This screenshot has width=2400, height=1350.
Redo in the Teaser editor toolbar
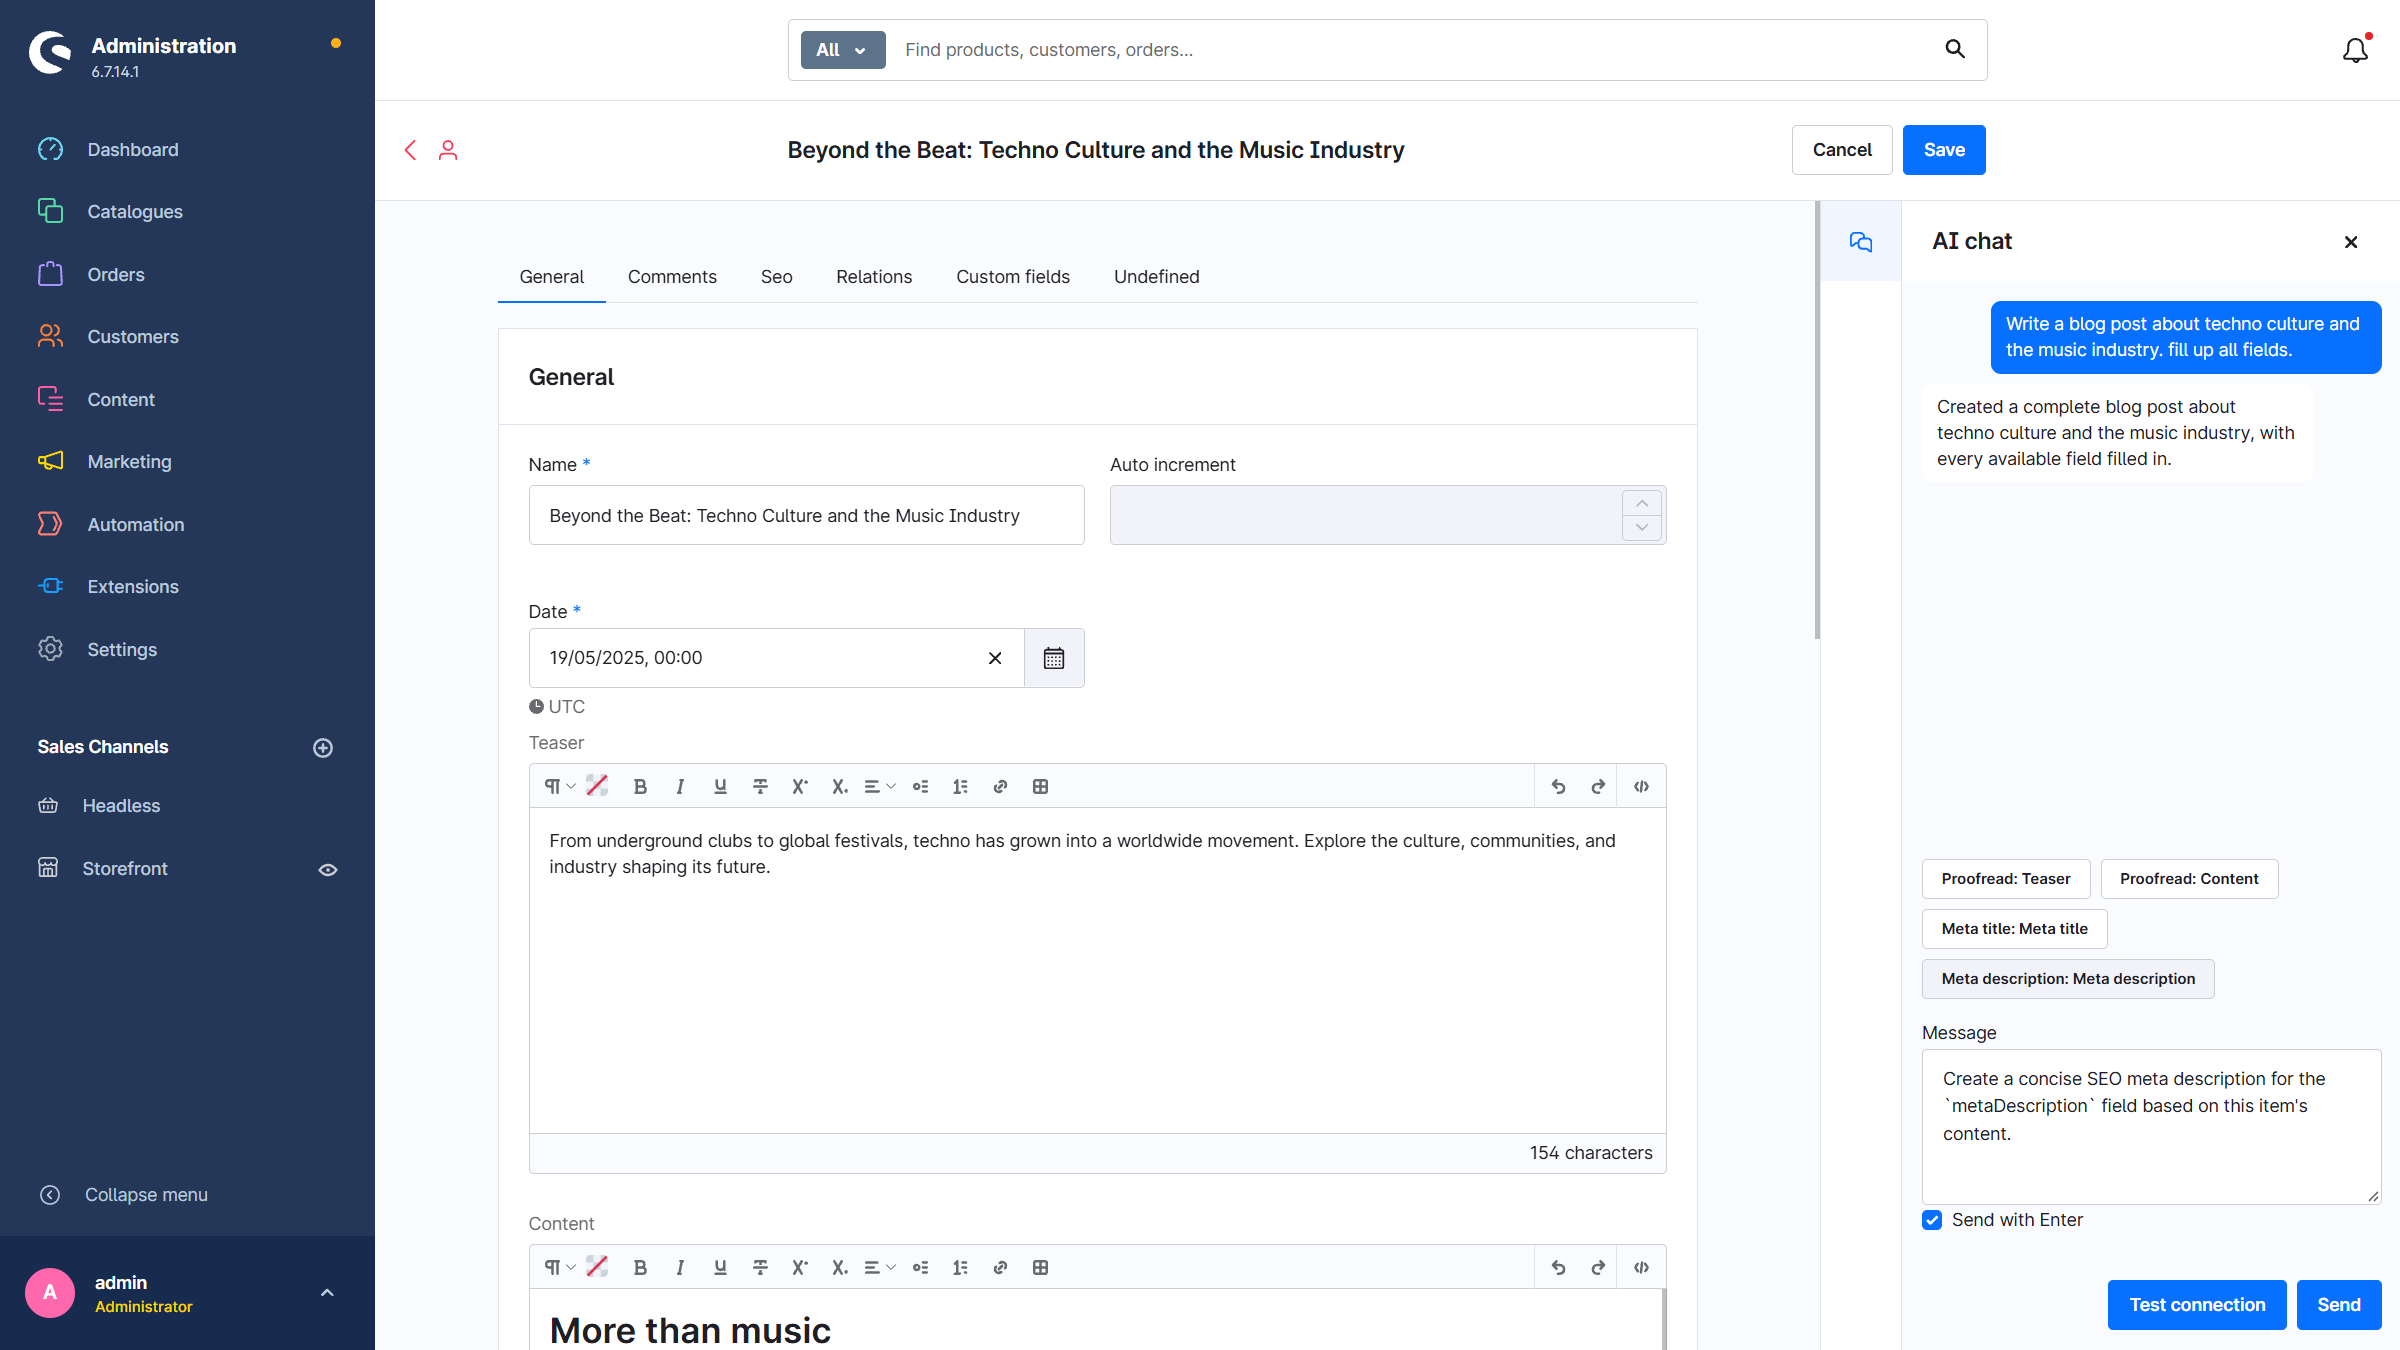tap(1598, 787)
